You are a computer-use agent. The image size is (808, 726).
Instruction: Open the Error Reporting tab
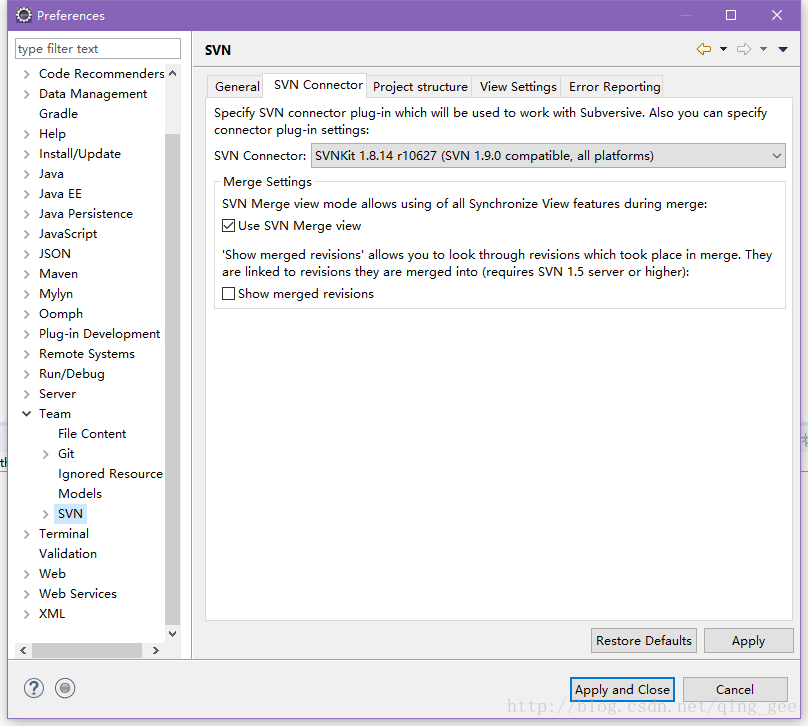click(x=614, y=87)
